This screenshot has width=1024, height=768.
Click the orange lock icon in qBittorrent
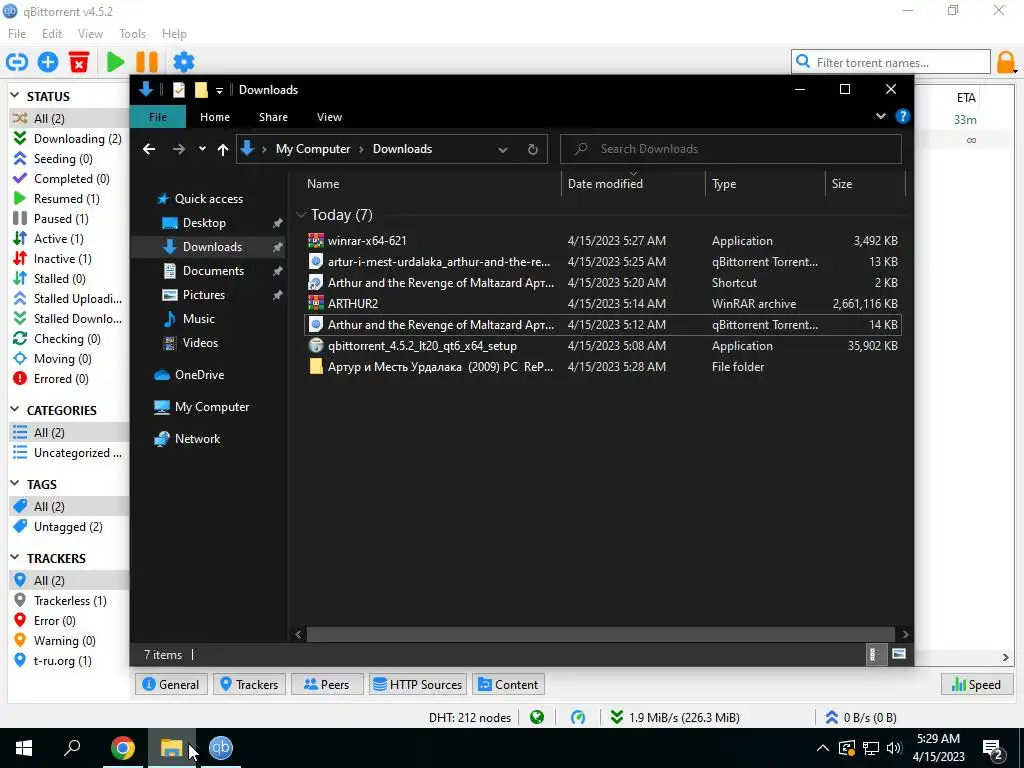1006,63
